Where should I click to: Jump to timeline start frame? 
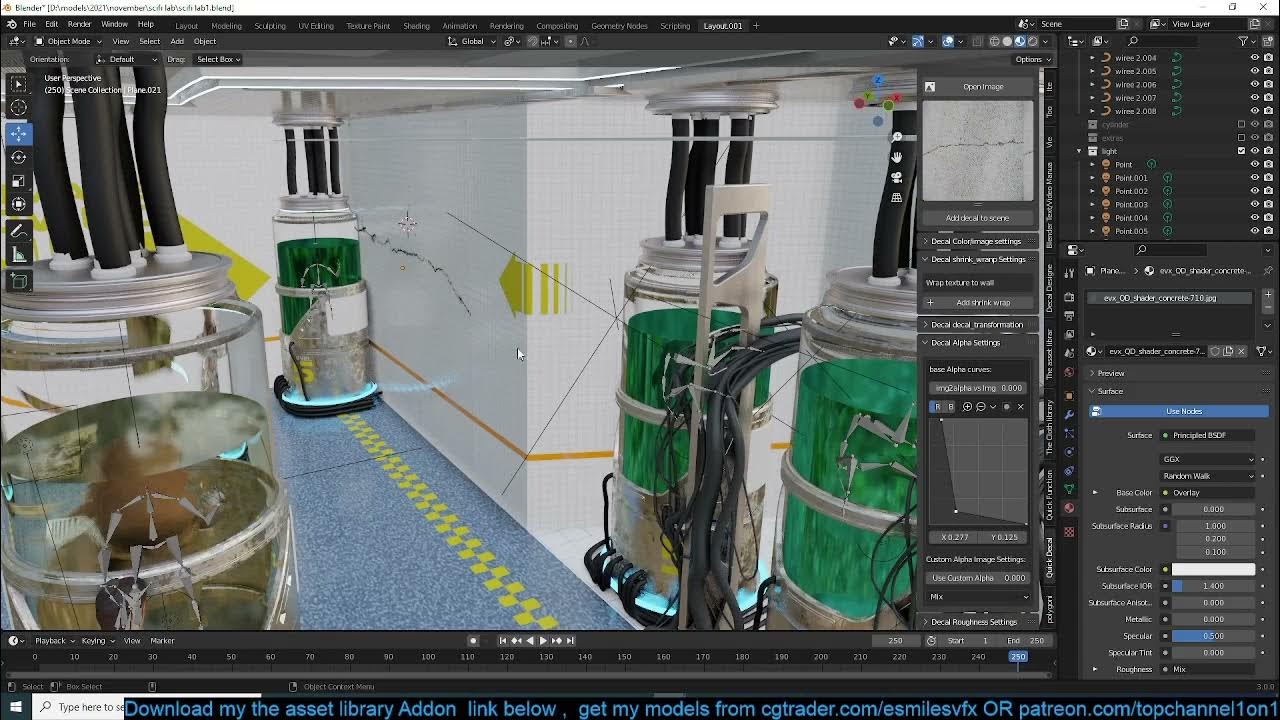502,640
